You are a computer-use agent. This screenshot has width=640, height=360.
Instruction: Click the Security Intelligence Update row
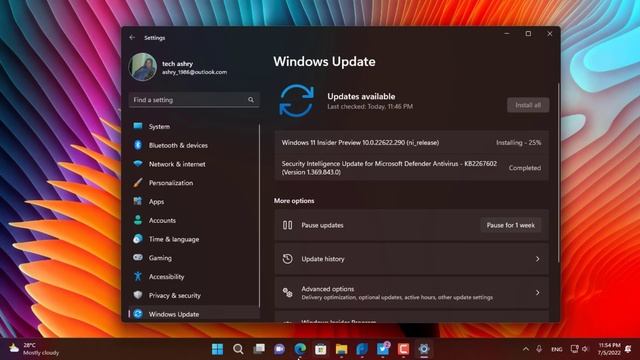(x=411, y=168)
